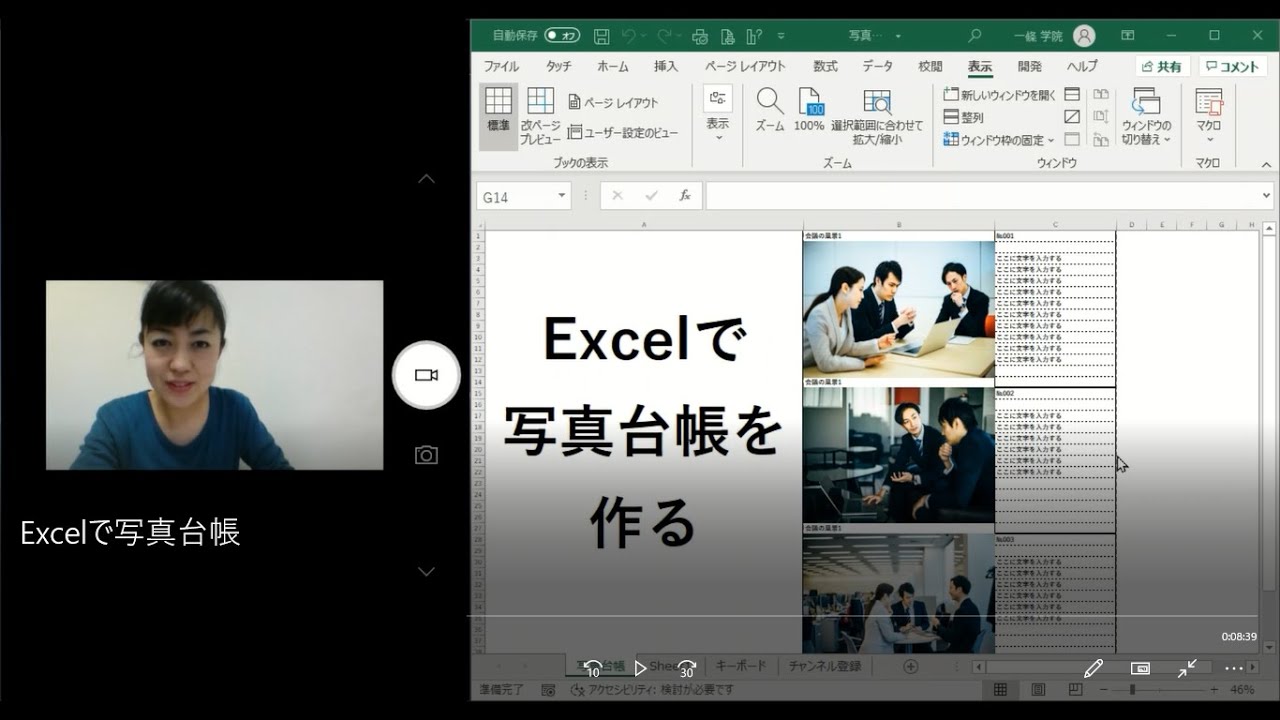The image size is (1280, 720).
Task: Click the Reset Window Position icon
Action: click(1101, 140)
